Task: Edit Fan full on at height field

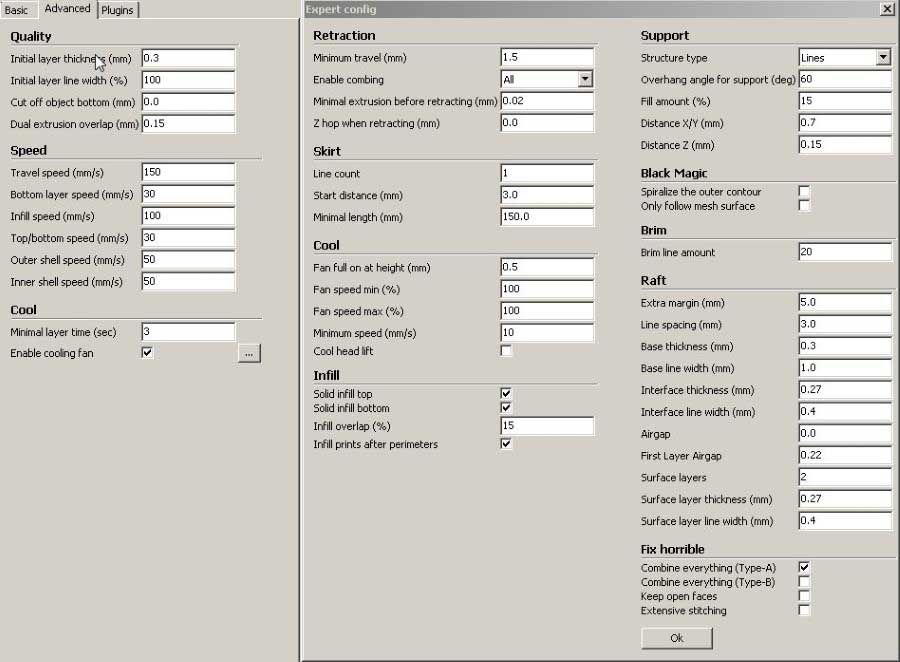Action: [x=547, y=267]
